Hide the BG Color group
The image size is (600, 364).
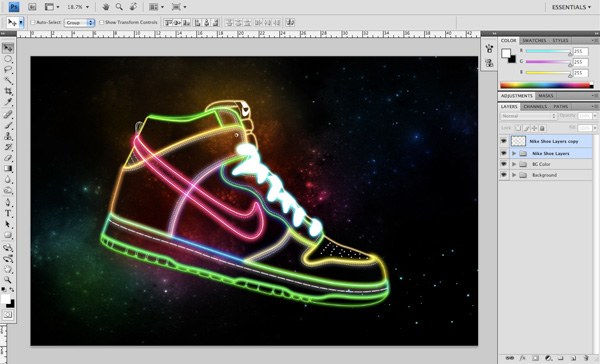504,164
